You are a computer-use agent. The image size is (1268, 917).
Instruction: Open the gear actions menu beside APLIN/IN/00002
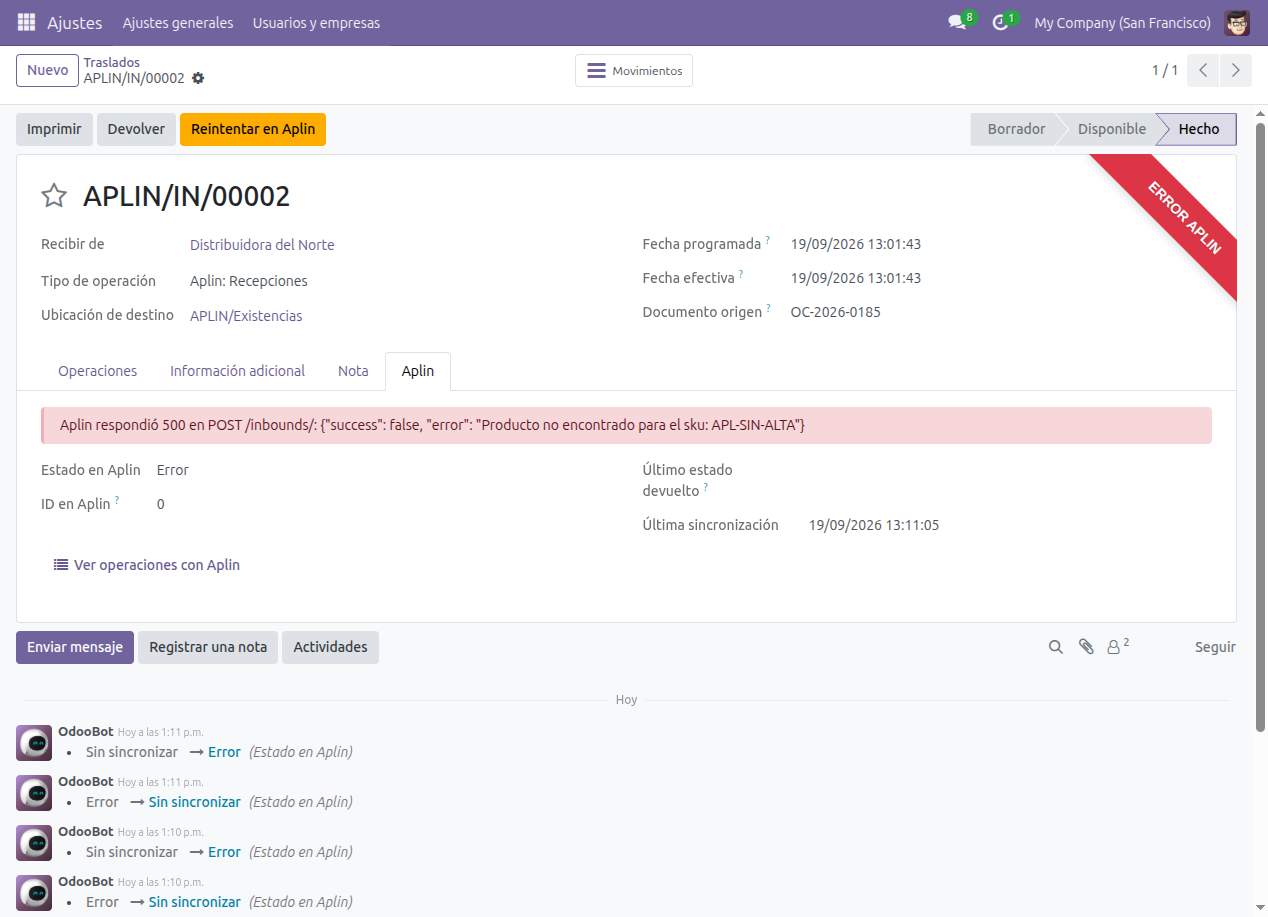click(198, 78)
